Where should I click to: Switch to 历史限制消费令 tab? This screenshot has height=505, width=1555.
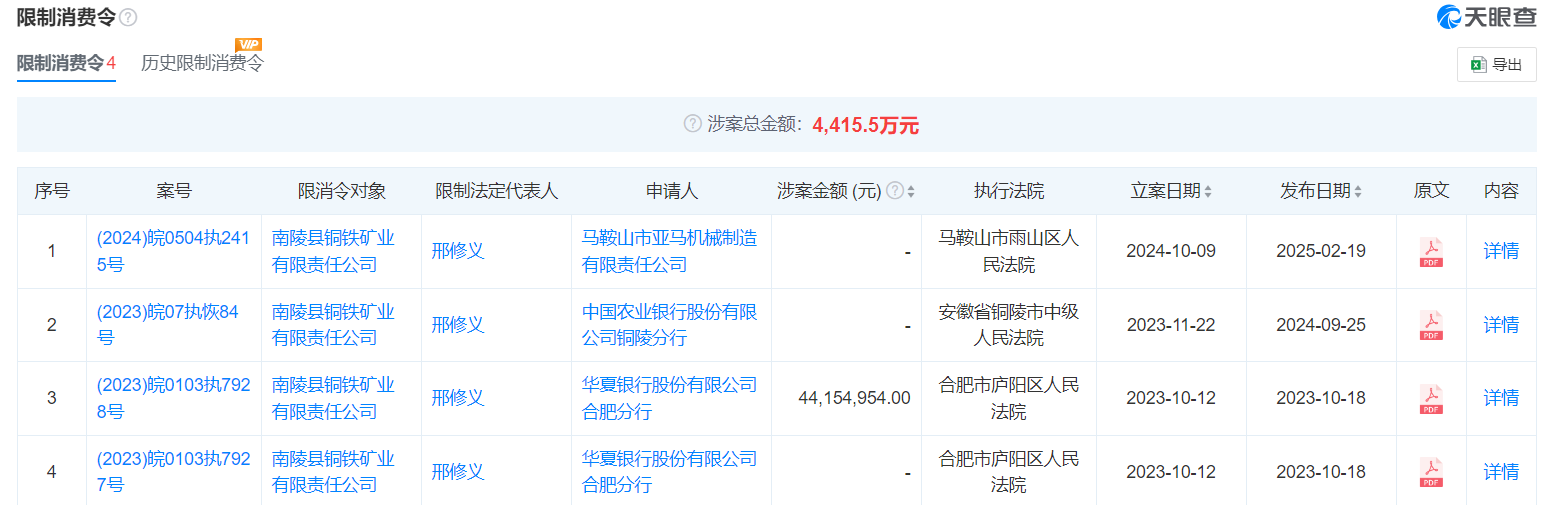point(202,63)
